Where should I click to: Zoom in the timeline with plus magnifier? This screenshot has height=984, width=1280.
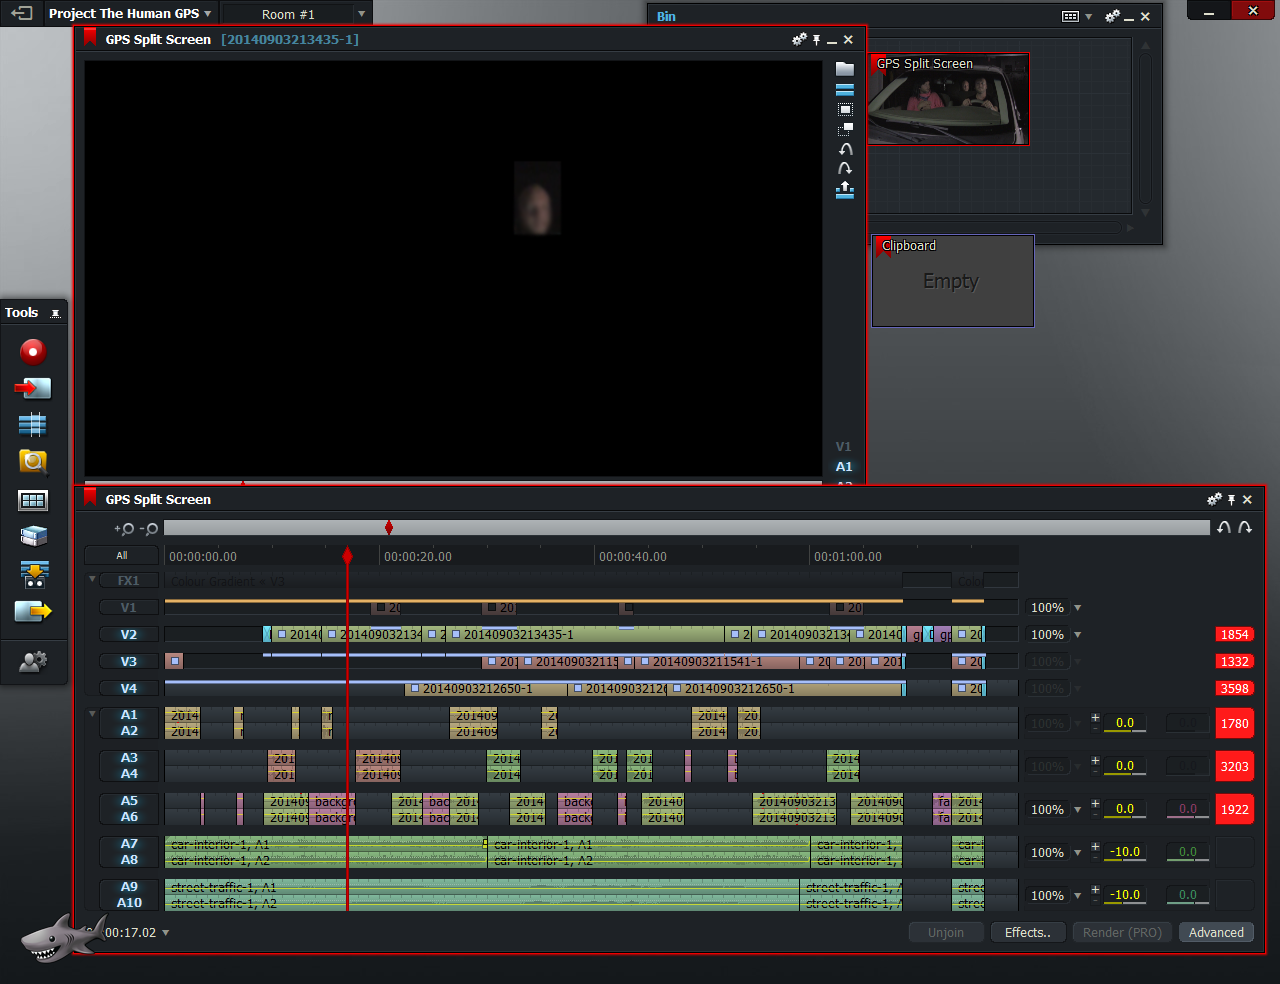tap(124, 529)
